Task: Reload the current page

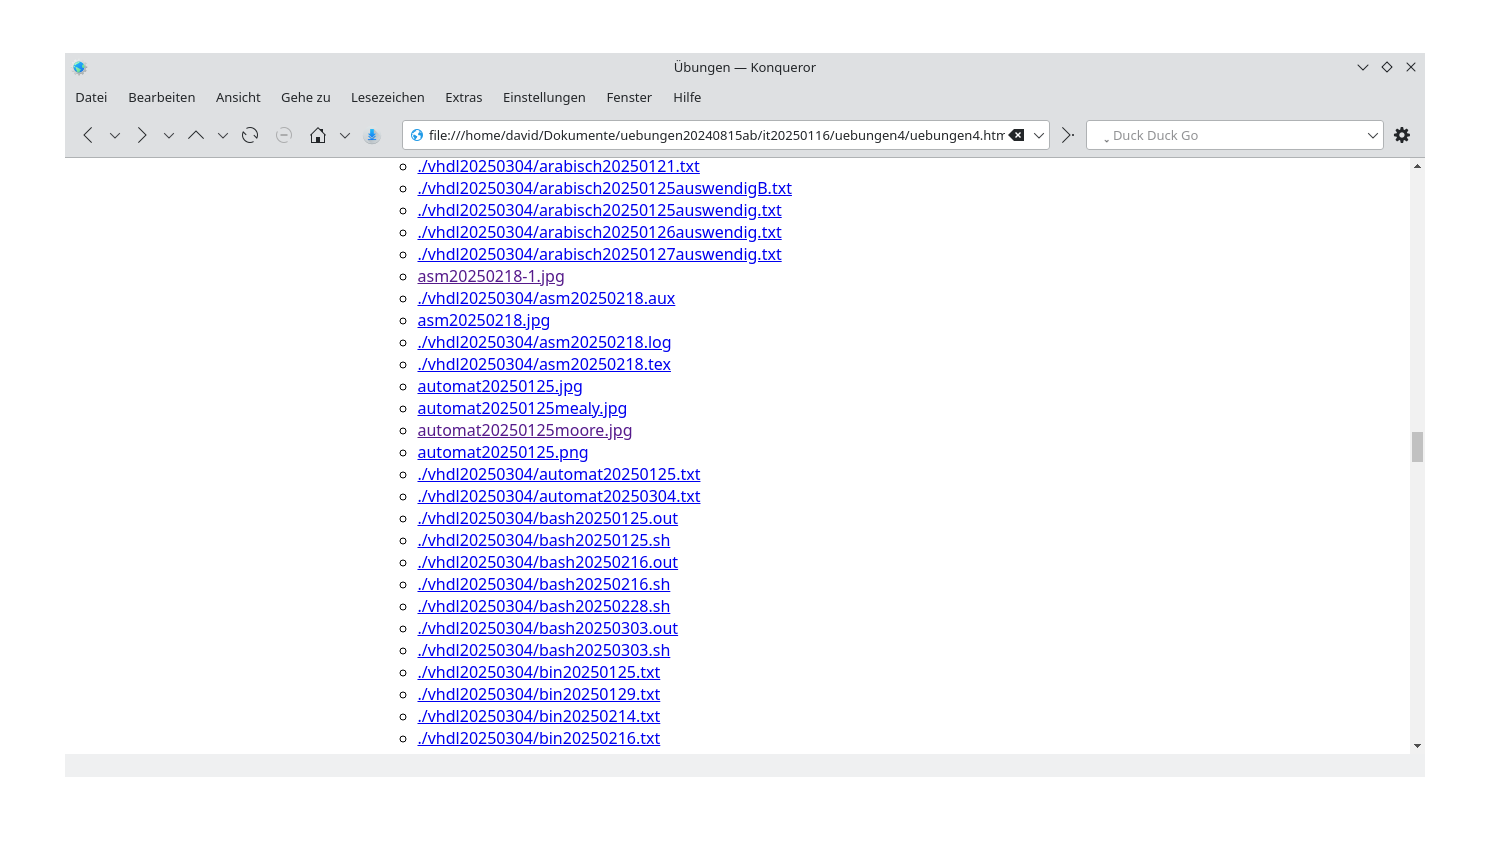Action: point(250,135)
